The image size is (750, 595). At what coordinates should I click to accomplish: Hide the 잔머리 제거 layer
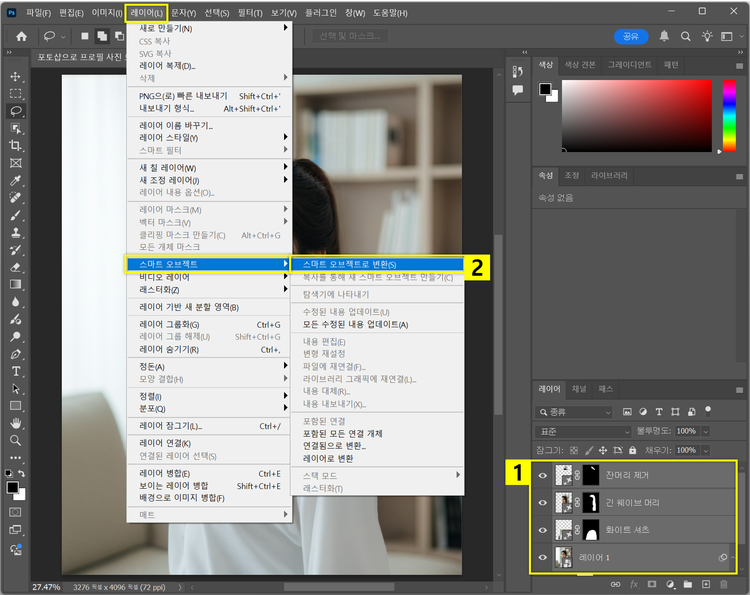click(543, 475)
